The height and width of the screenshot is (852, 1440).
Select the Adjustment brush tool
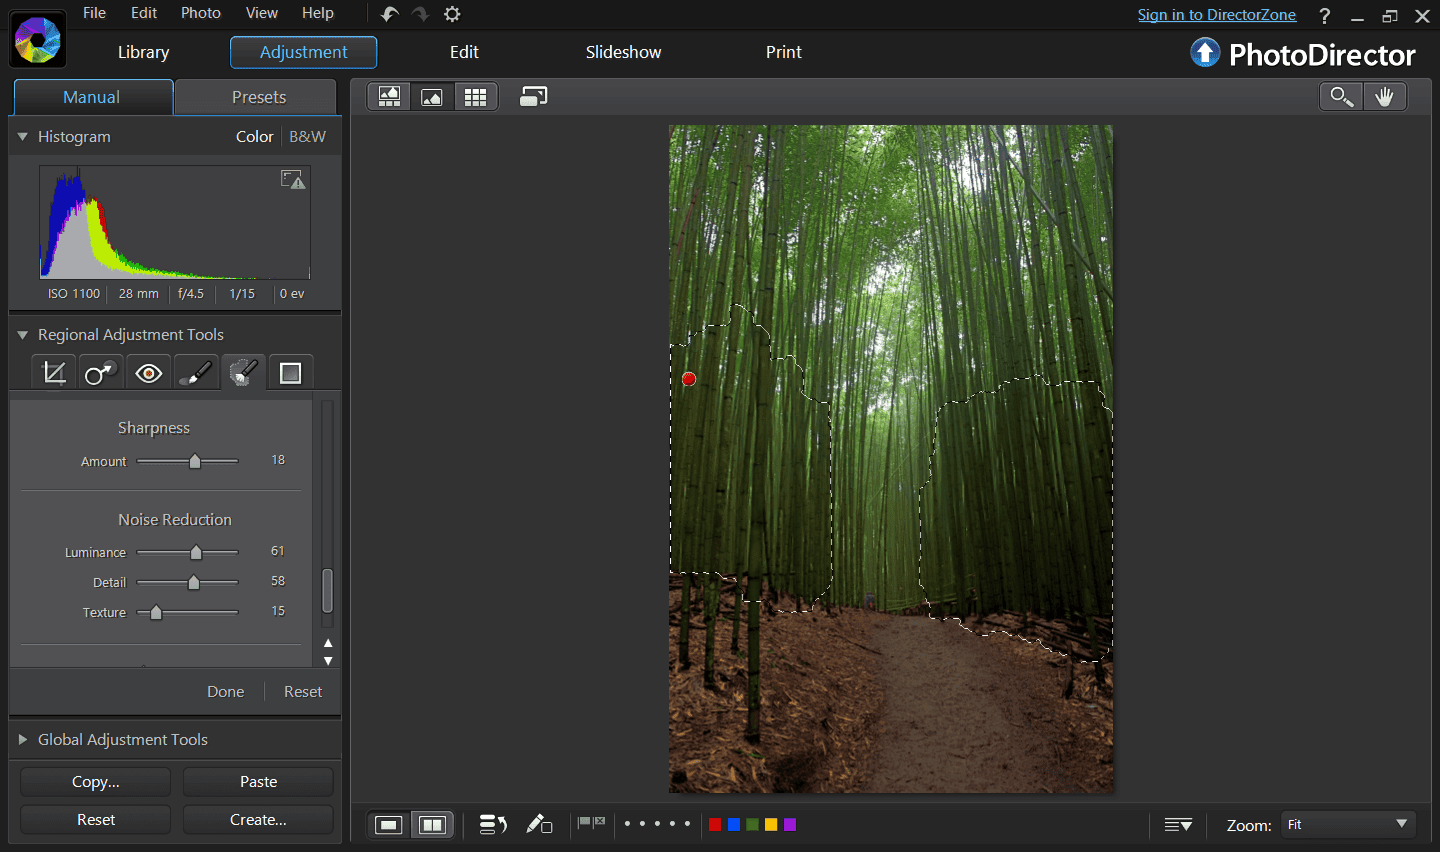(196, 373)
